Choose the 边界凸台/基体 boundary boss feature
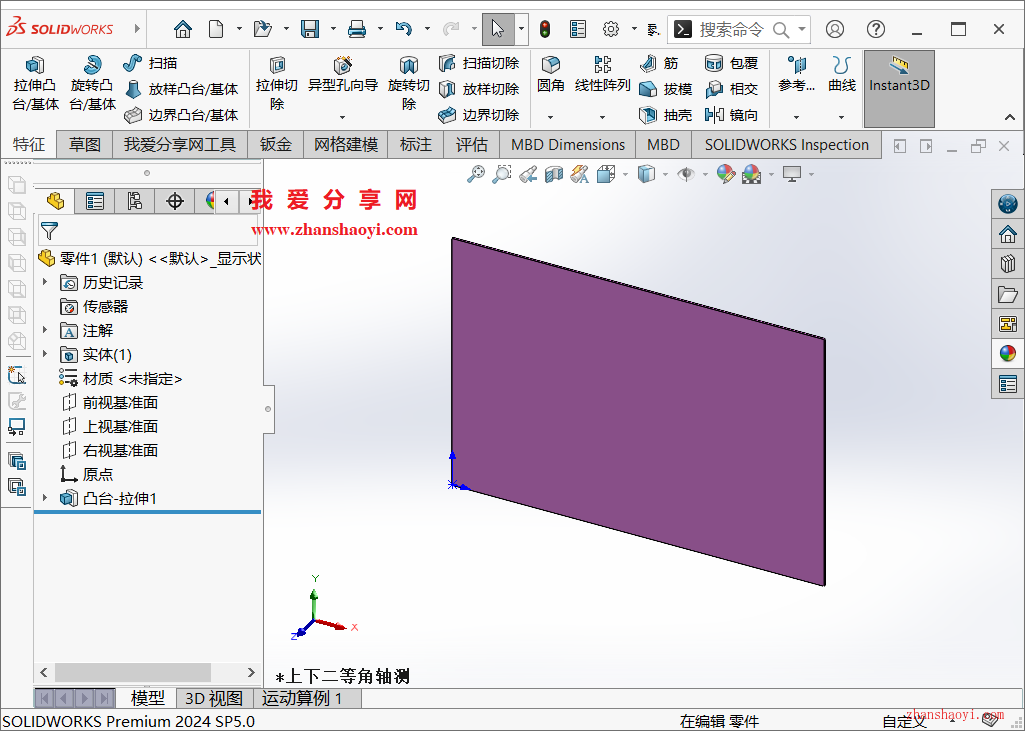This screenshot has height=731, width=1025. click(180, 115)
